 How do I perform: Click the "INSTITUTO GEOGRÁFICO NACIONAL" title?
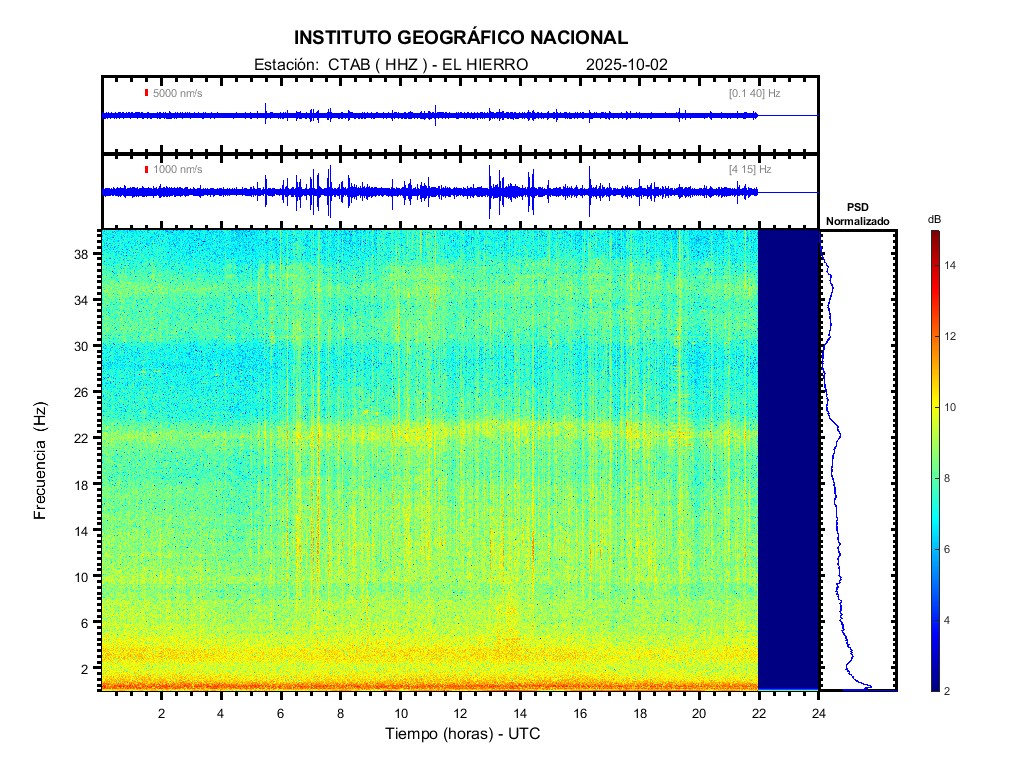[x=460, y=38]
